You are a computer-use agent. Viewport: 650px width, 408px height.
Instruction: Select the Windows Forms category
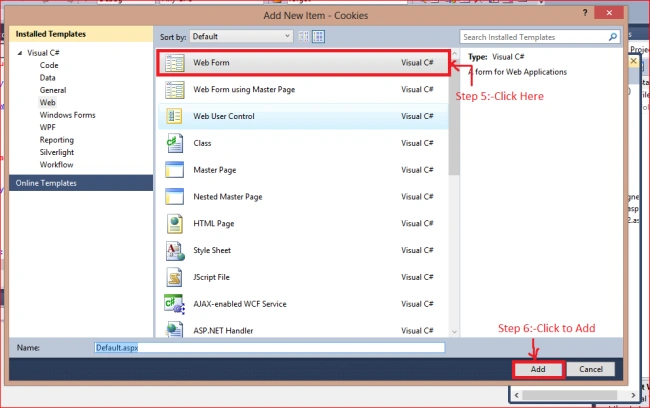pos(68,115)
